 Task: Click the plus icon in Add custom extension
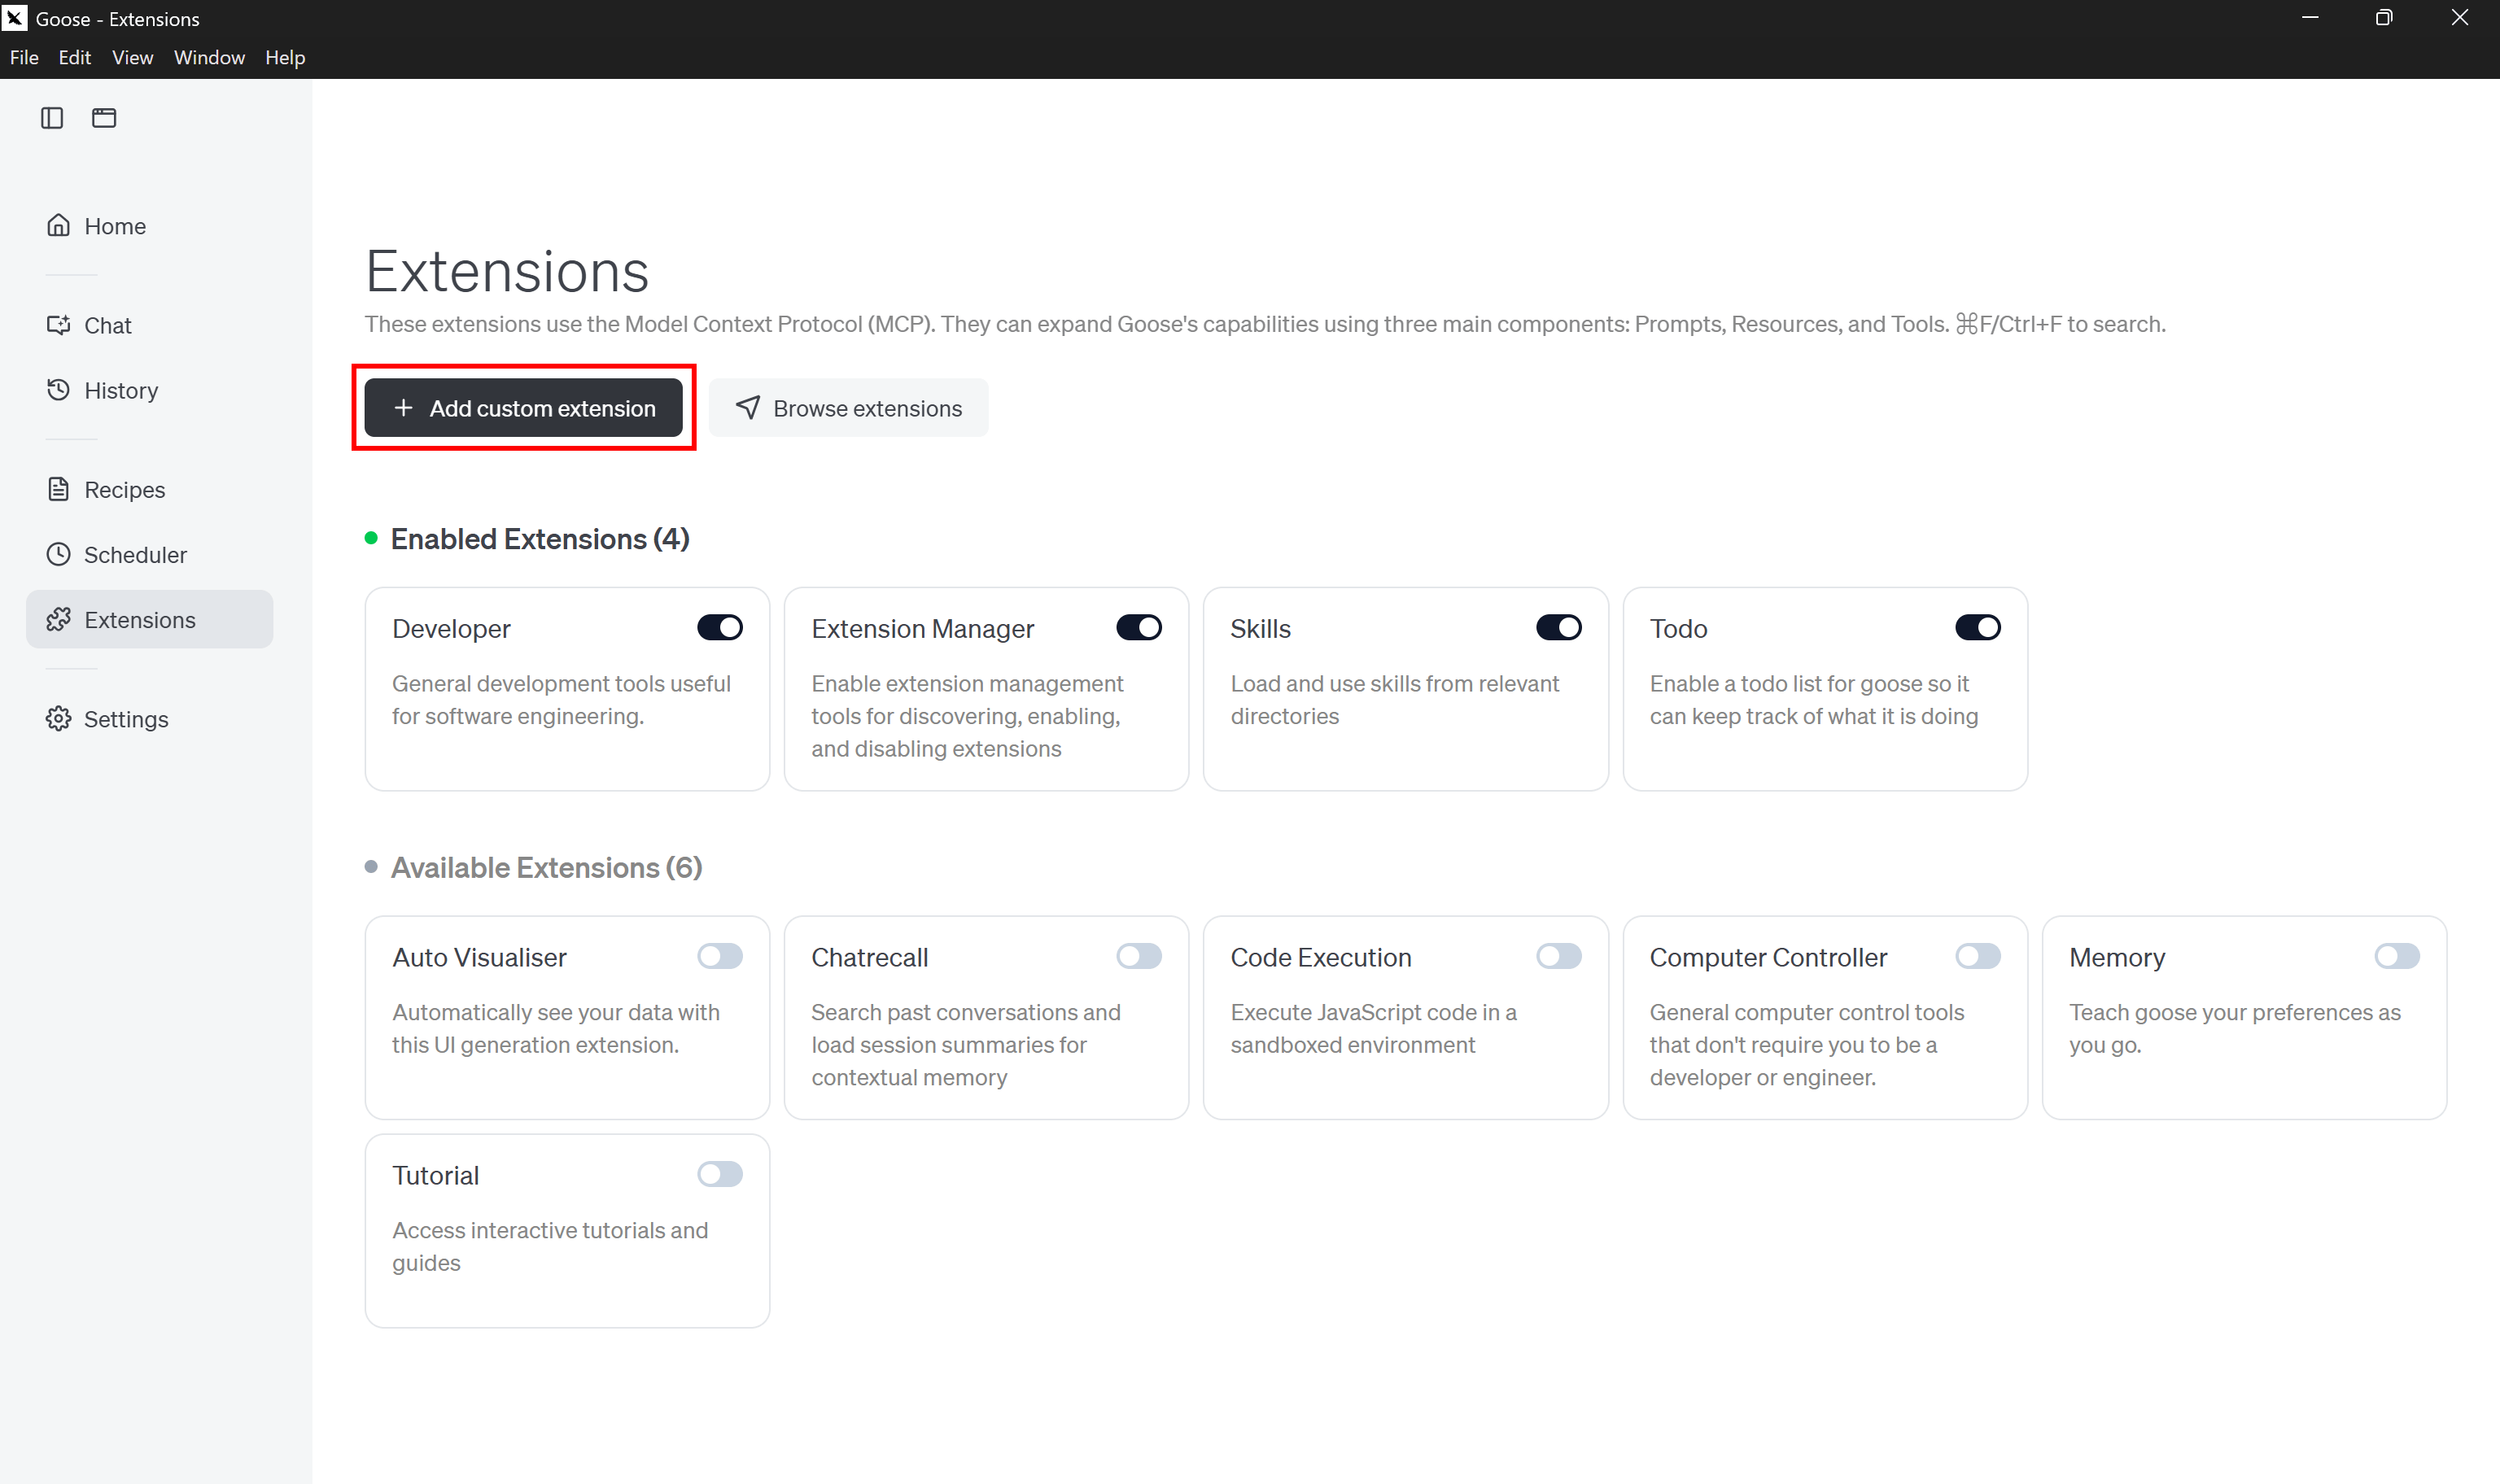click(403, 408)
